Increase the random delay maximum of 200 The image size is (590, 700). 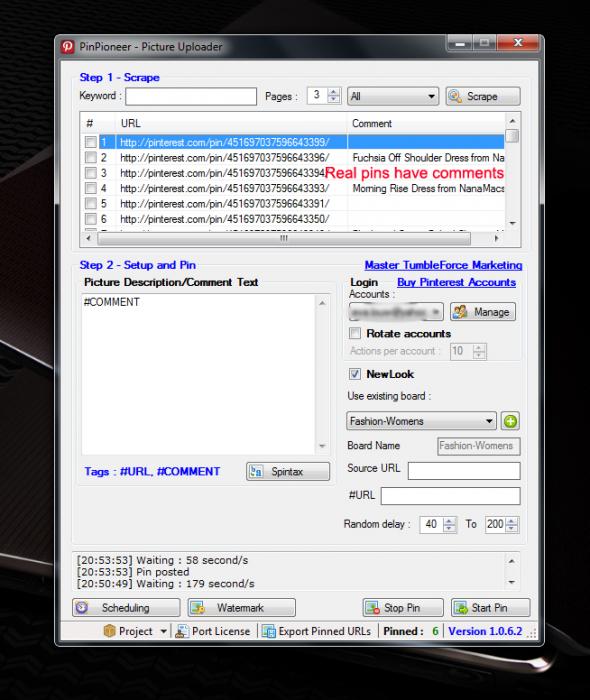pos(512,520)
